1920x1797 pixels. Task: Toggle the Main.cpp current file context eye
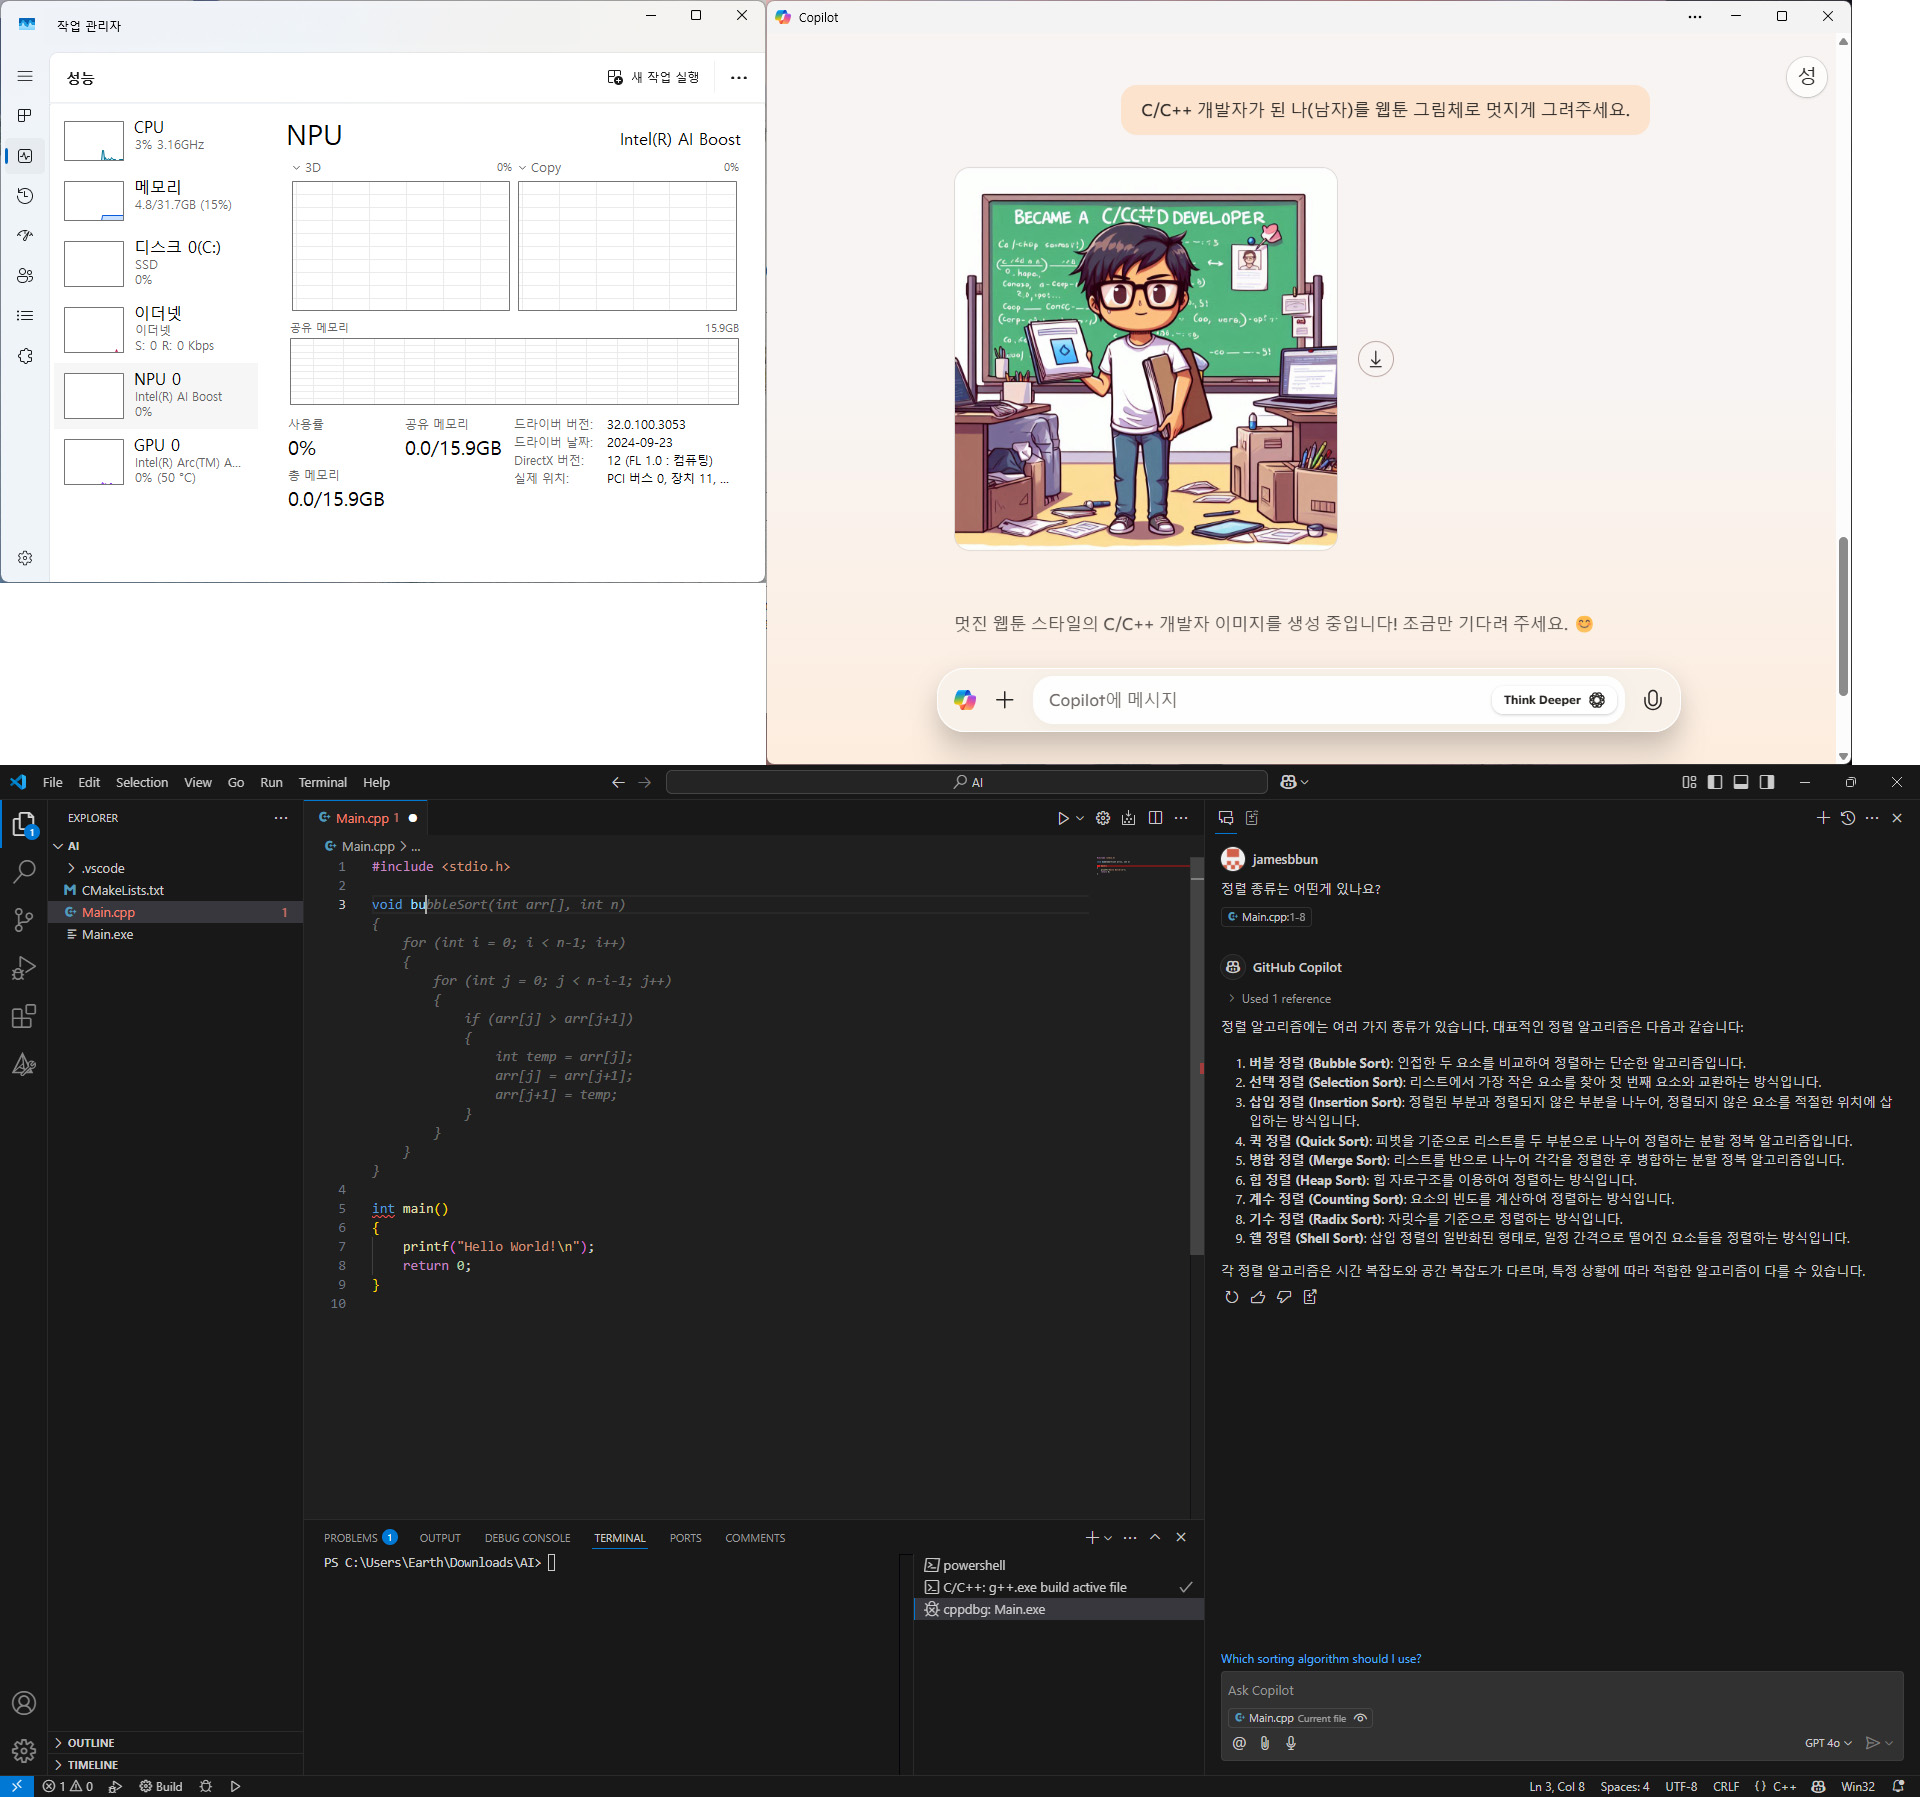1360,1718
